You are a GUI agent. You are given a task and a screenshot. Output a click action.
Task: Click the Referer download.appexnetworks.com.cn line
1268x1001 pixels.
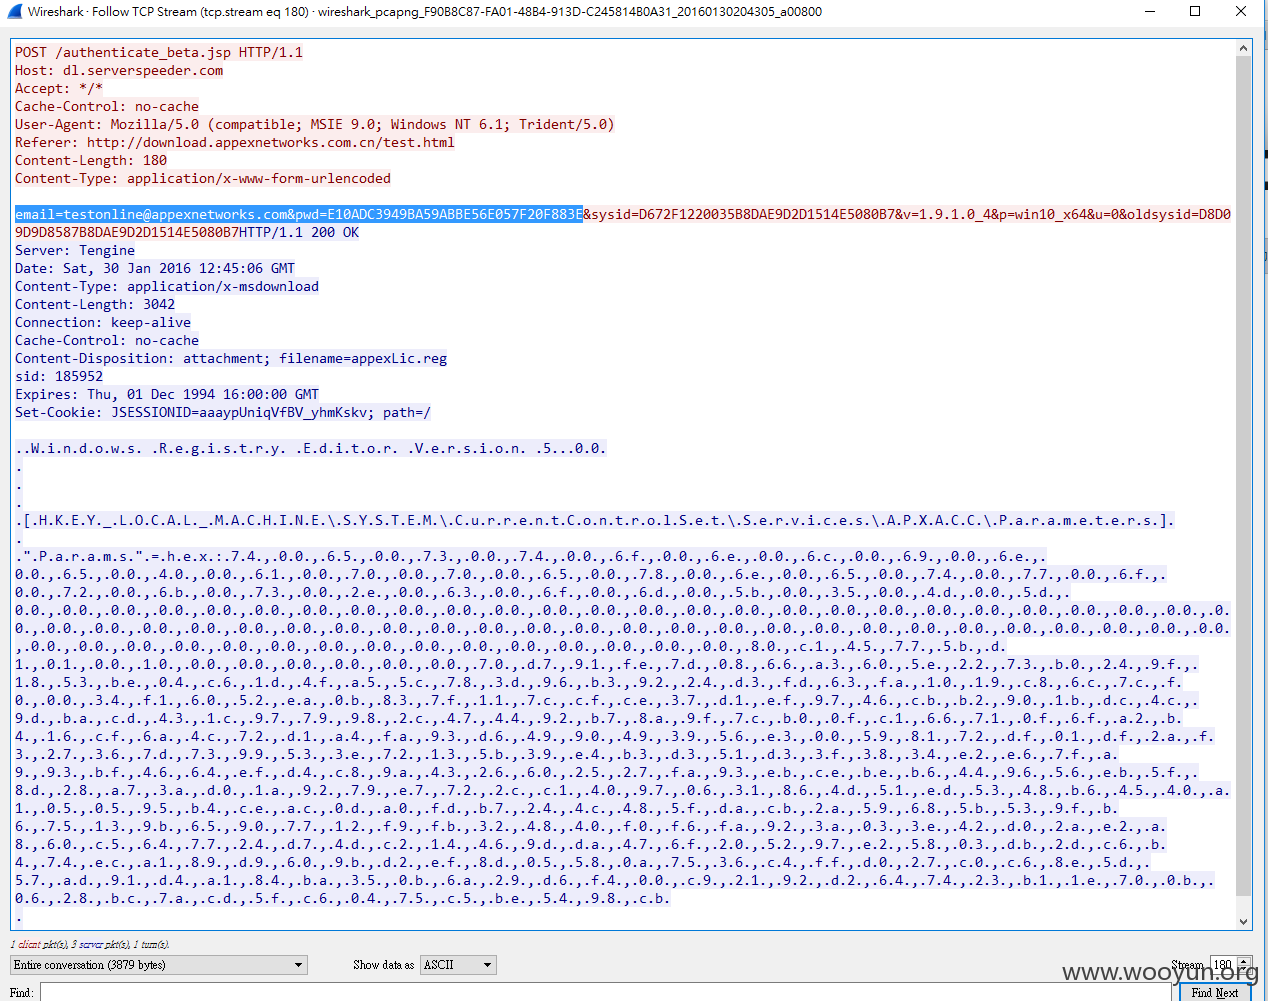[x=235, y=142]
